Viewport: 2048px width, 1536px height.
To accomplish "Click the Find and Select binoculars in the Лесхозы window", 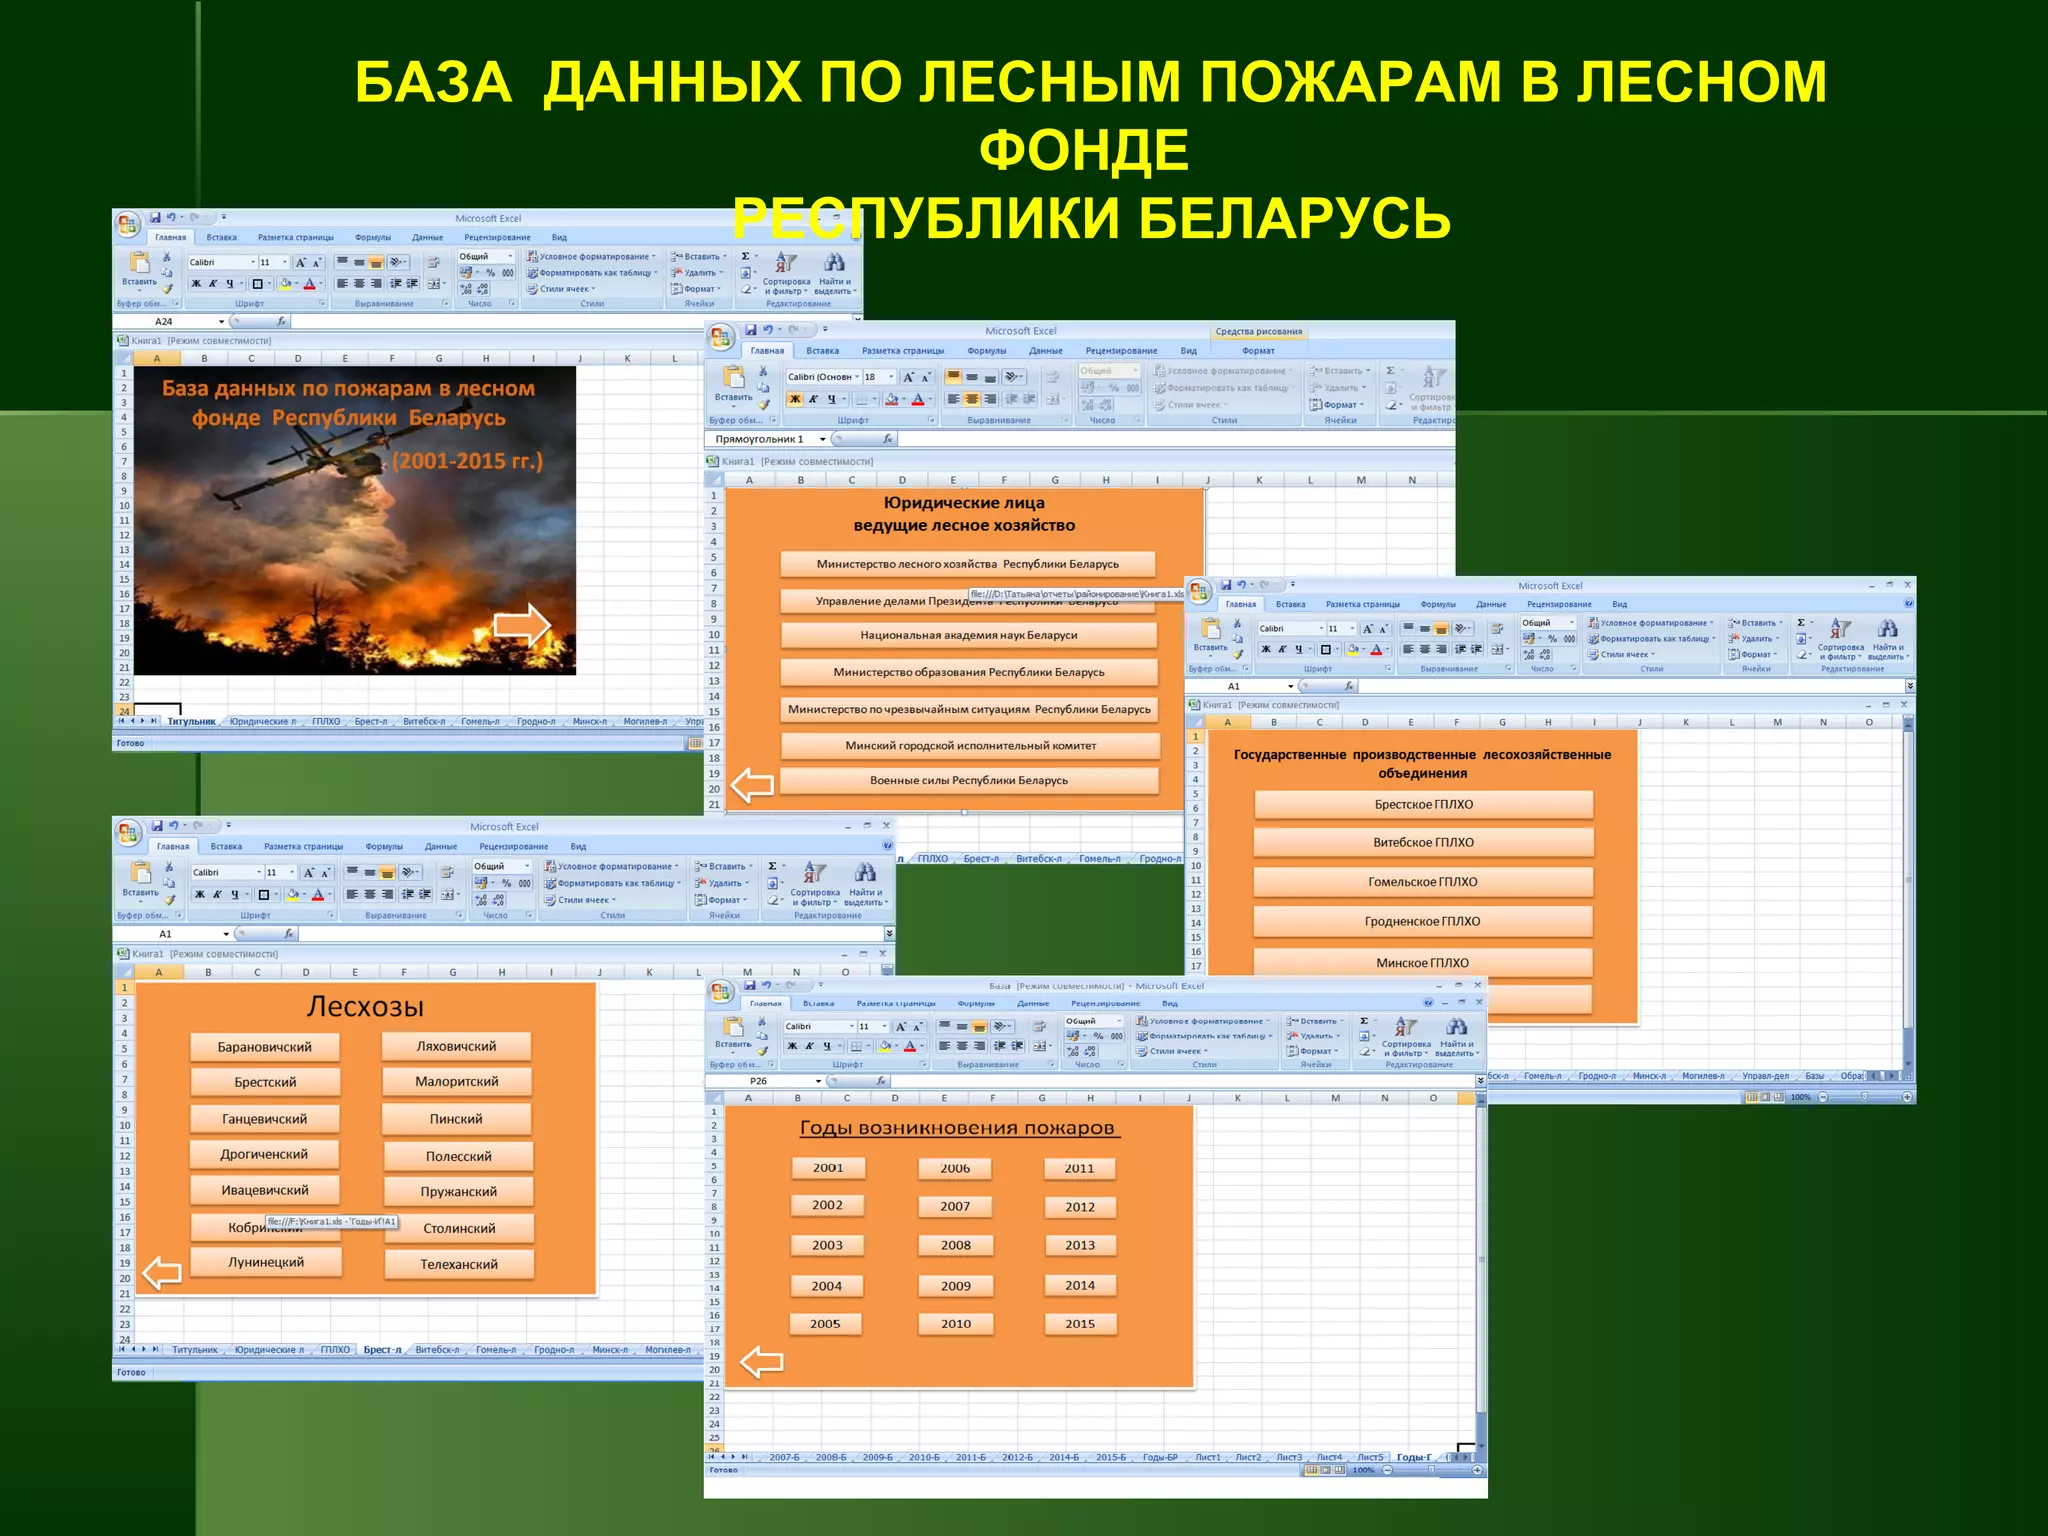I will point(864,873).
